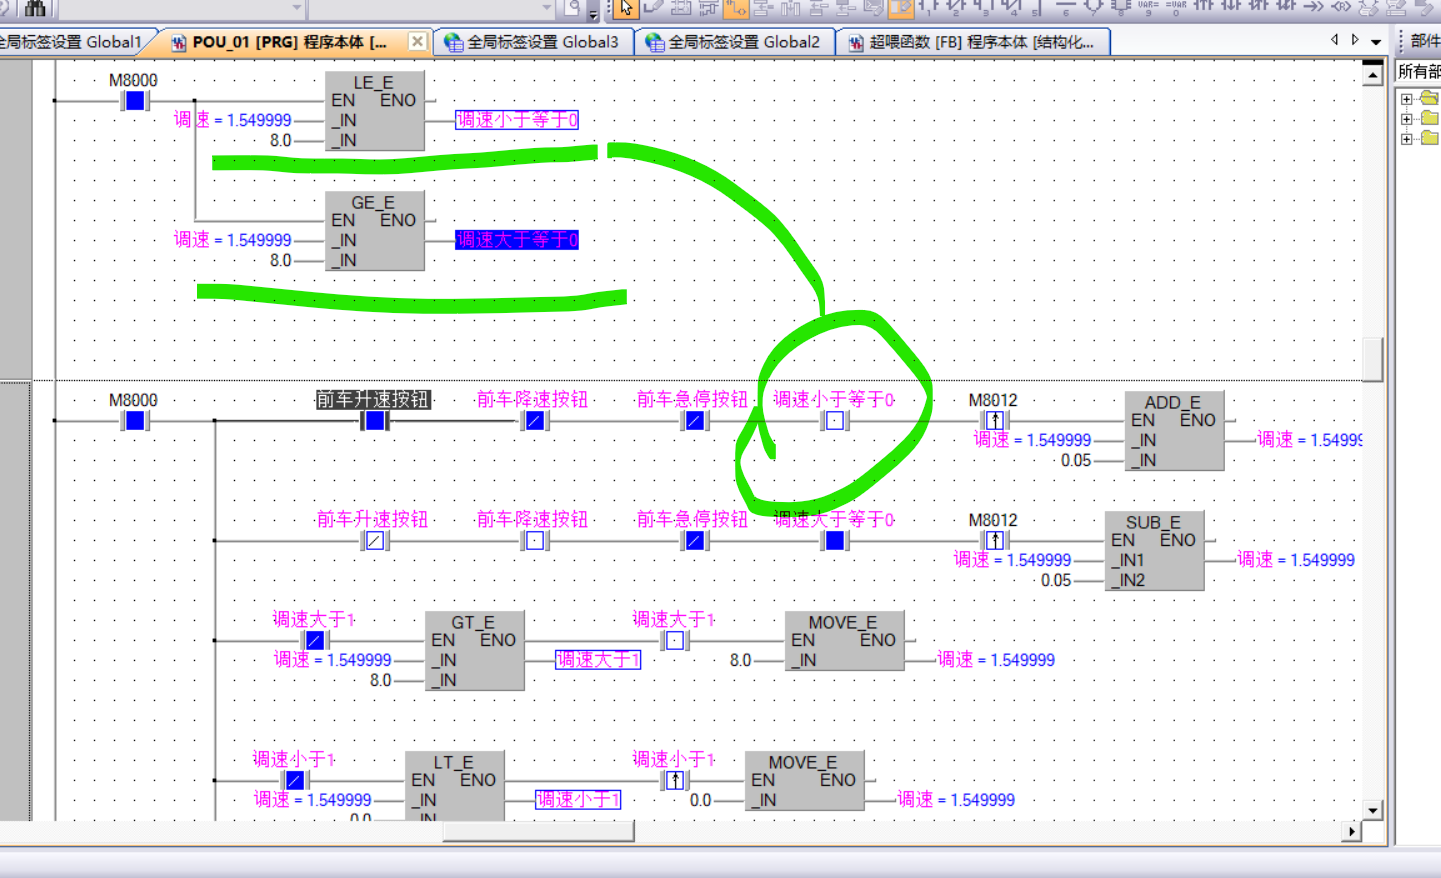Select the arrow pointer selection tool
This screenshot has width=1441, height=878.
click(626, 9)
